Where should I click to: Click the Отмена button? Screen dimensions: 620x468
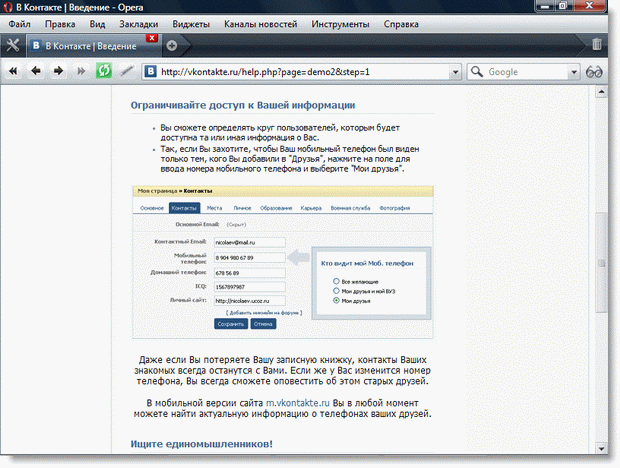coord(263,324)
